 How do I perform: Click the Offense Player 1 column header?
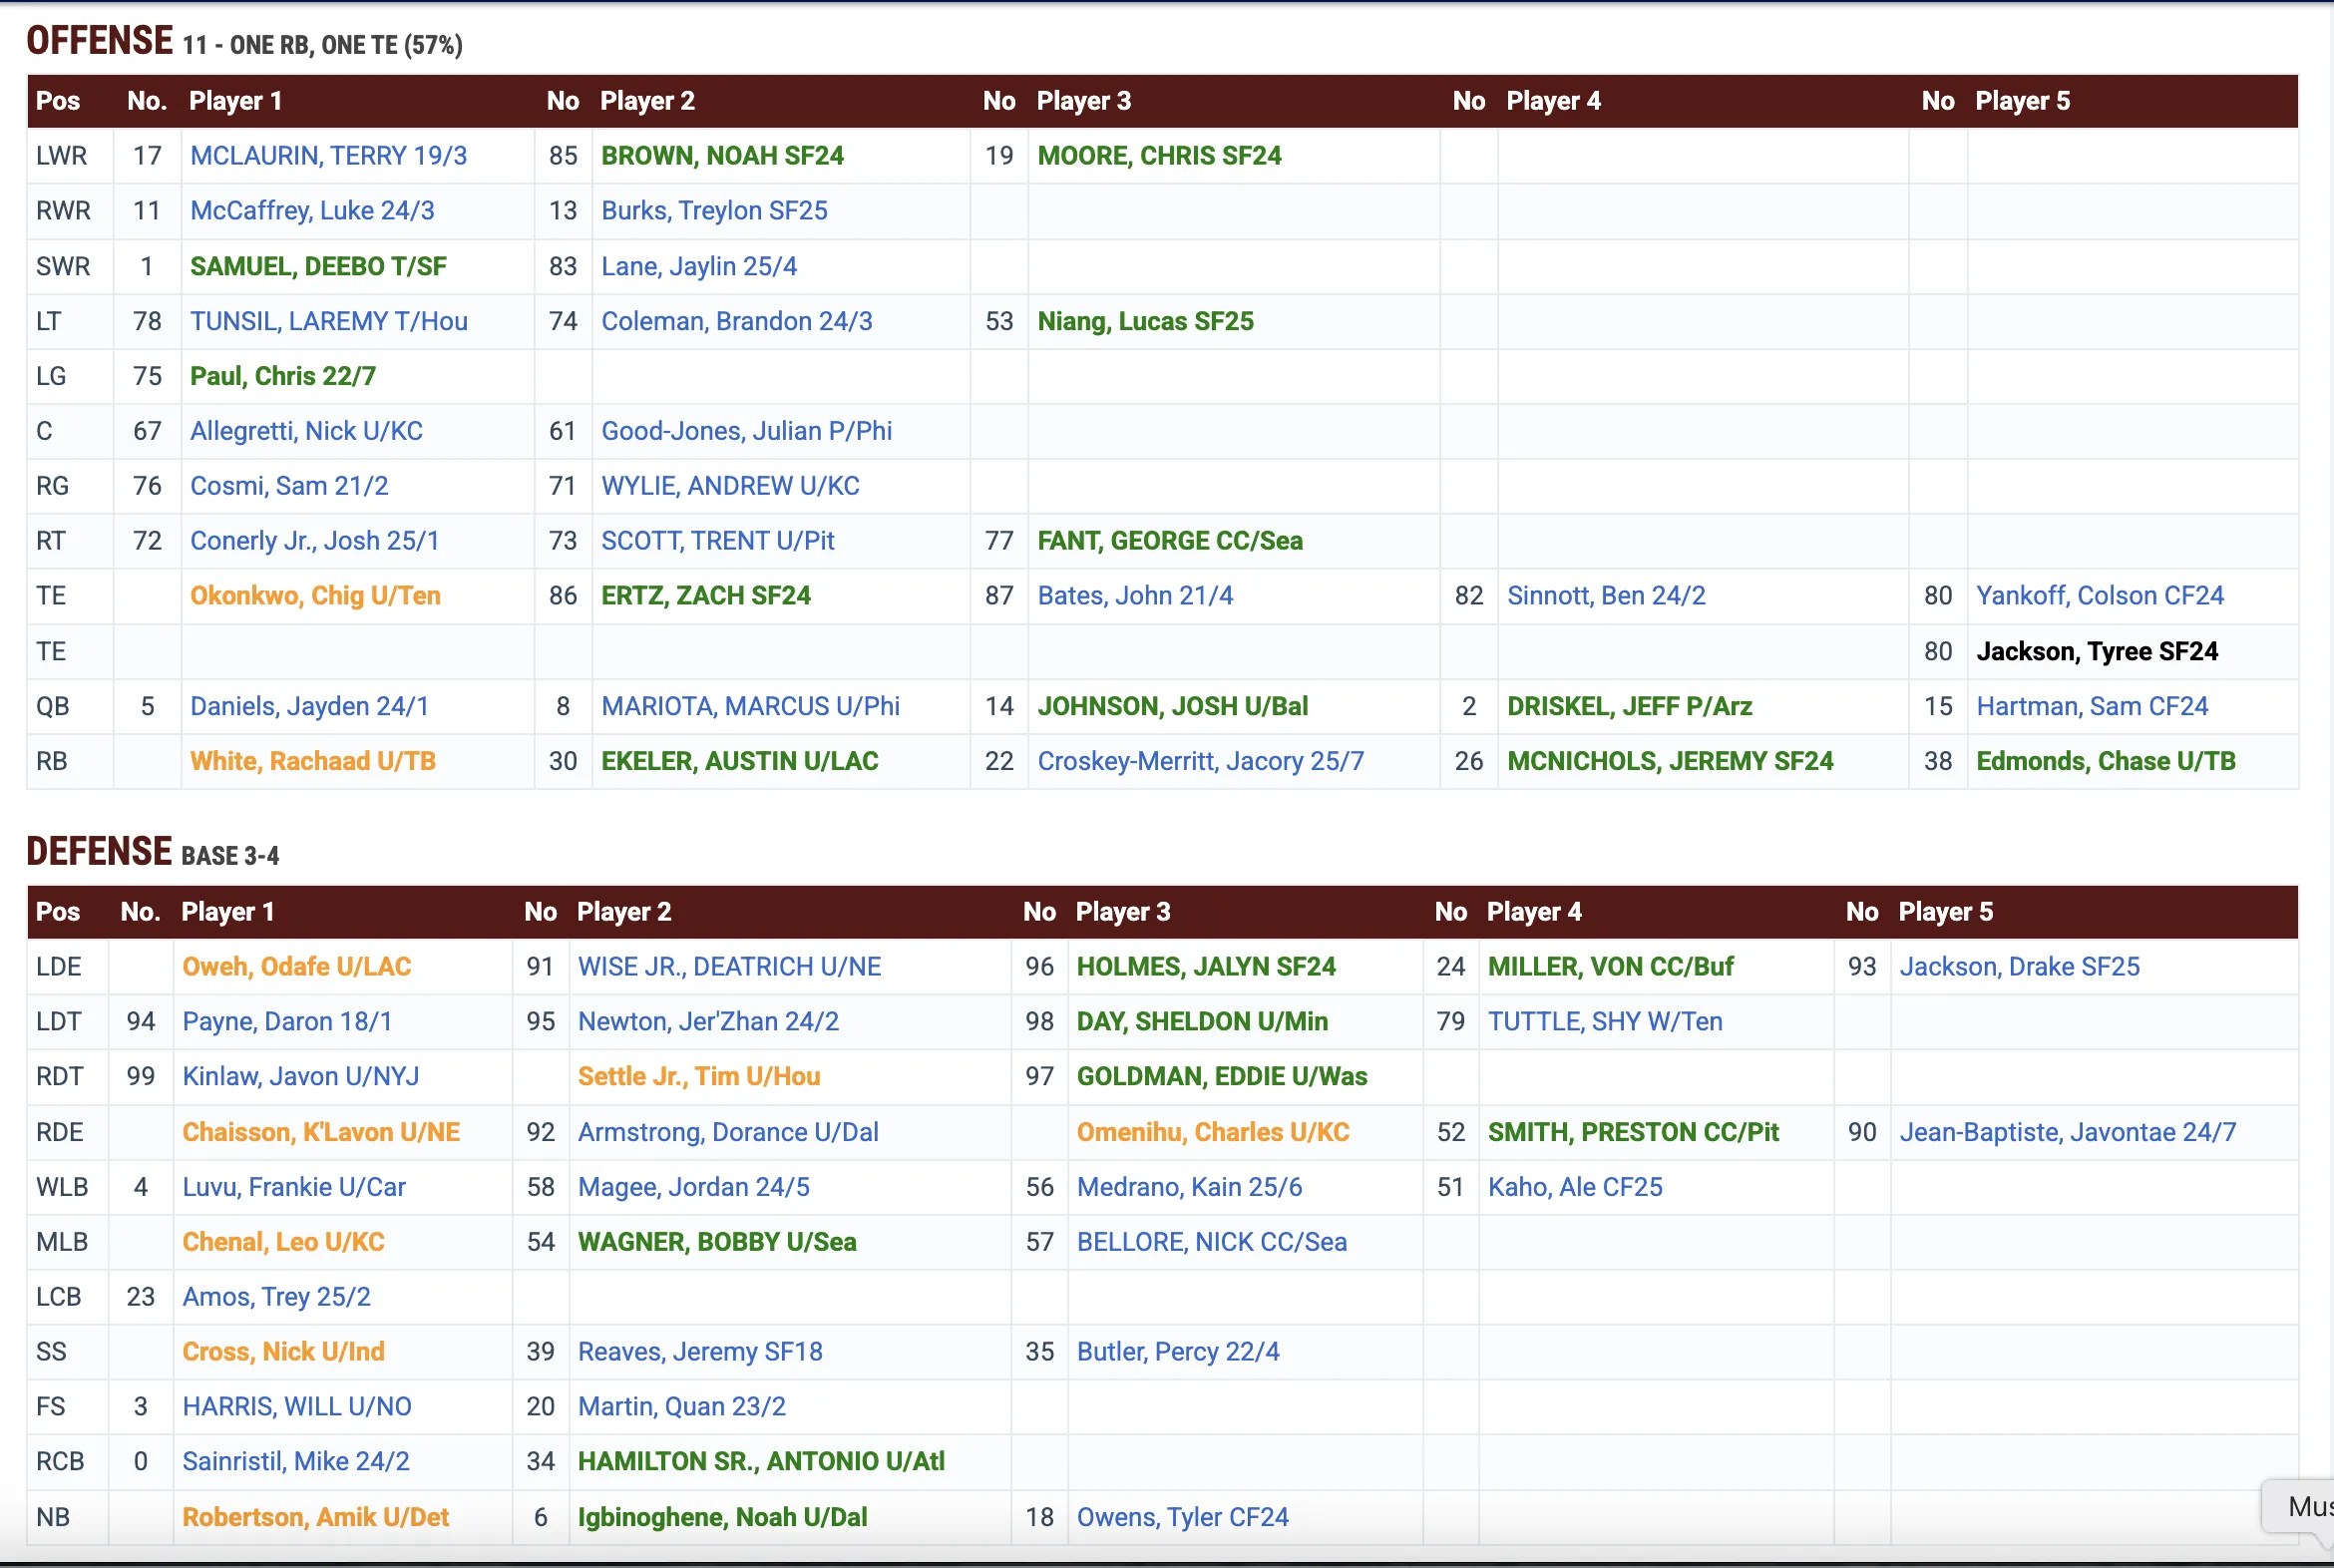click(x=235, y=101)
